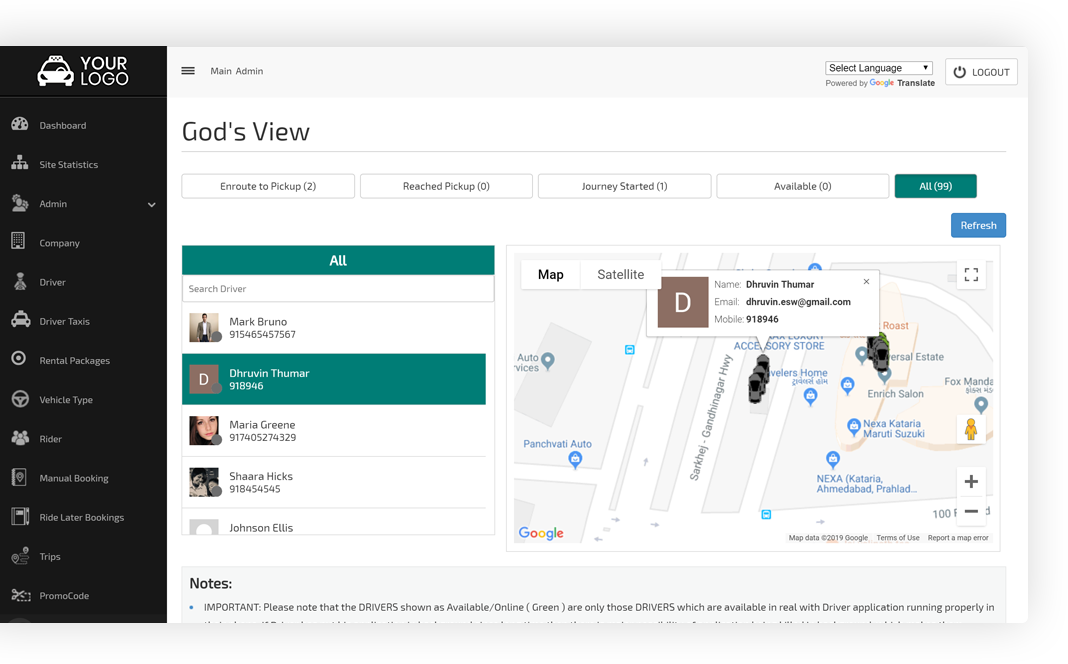Activate Street View with the pegman icon
The height and width of the screenshot is (664, 1068).
[971, 426]
